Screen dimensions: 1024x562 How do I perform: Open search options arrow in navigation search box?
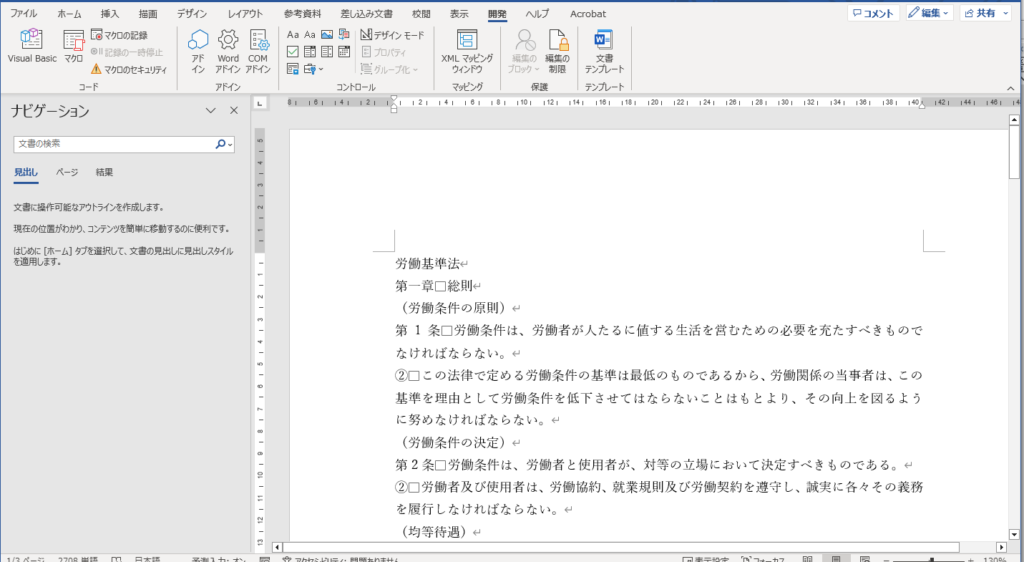click(x=231, y=145)
